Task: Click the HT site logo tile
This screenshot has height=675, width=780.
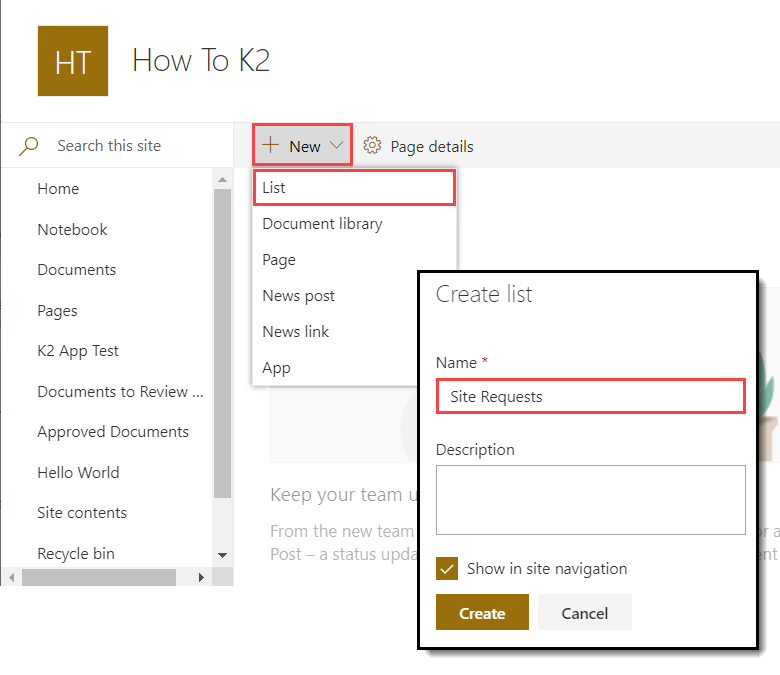Action: (73, 61)
